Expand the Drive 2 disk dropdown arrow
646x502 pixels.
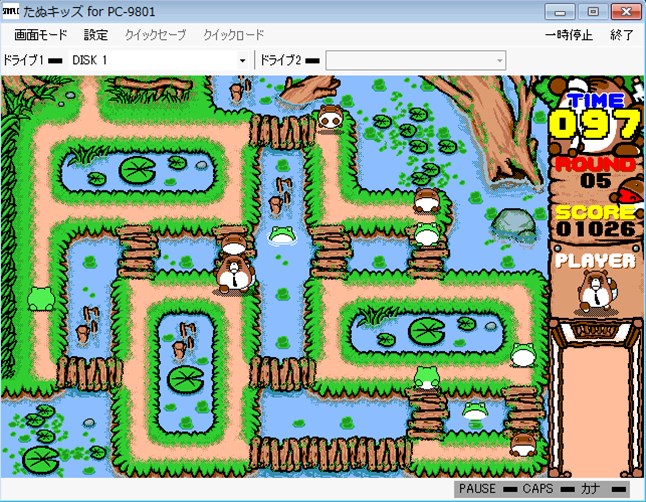(499, 61)
